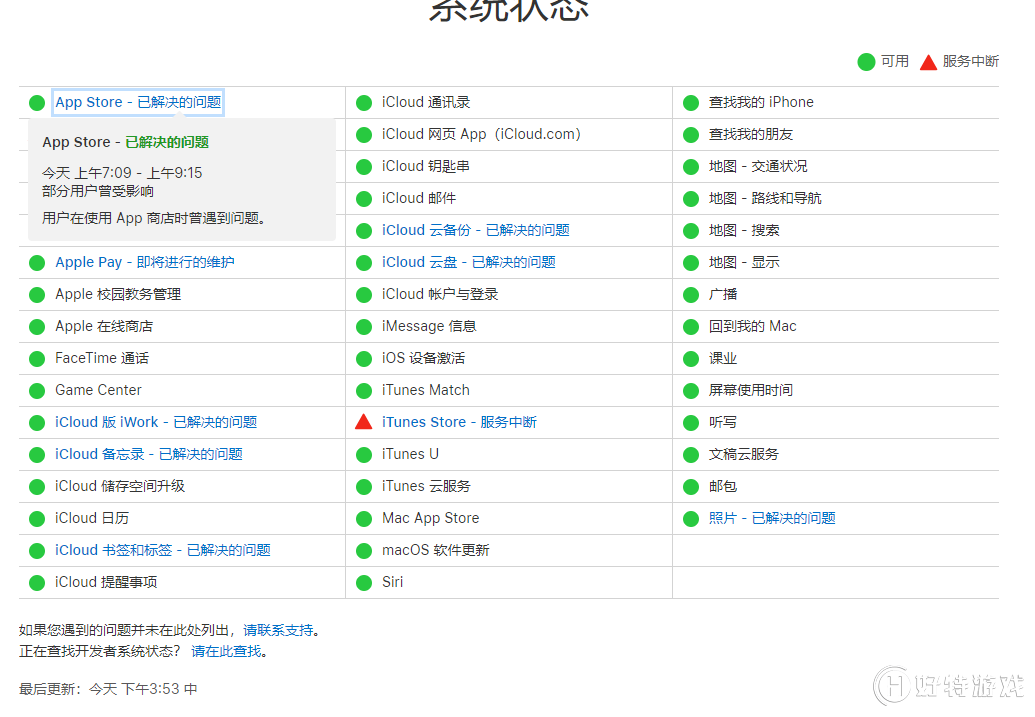Viewport: 1035px width, 717px height.
Task: Click green status dot beside 查找我的 iPhone
Action: (x=690, y=103)
